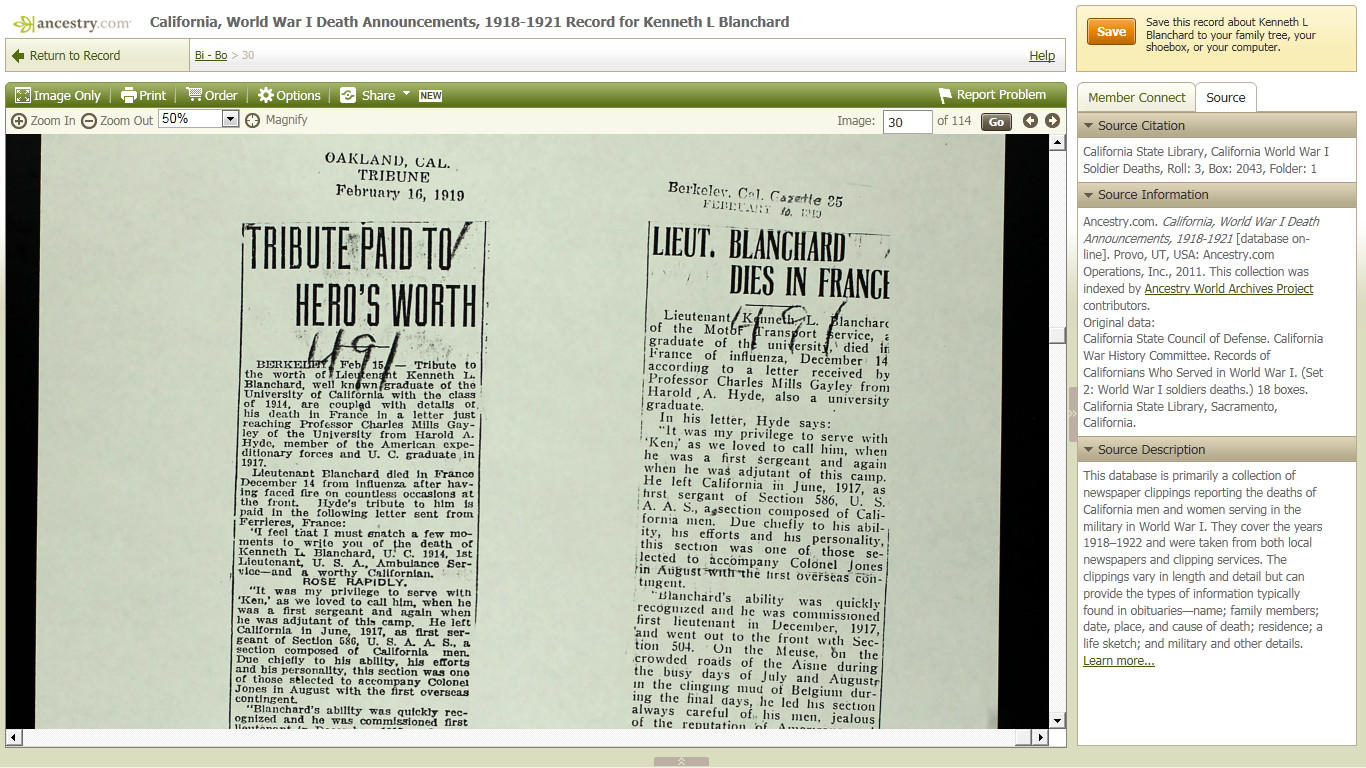Viewport: 1366px width, 768px height.
Task: Click the Ancestry.com logo
Action: click(71, 22)
